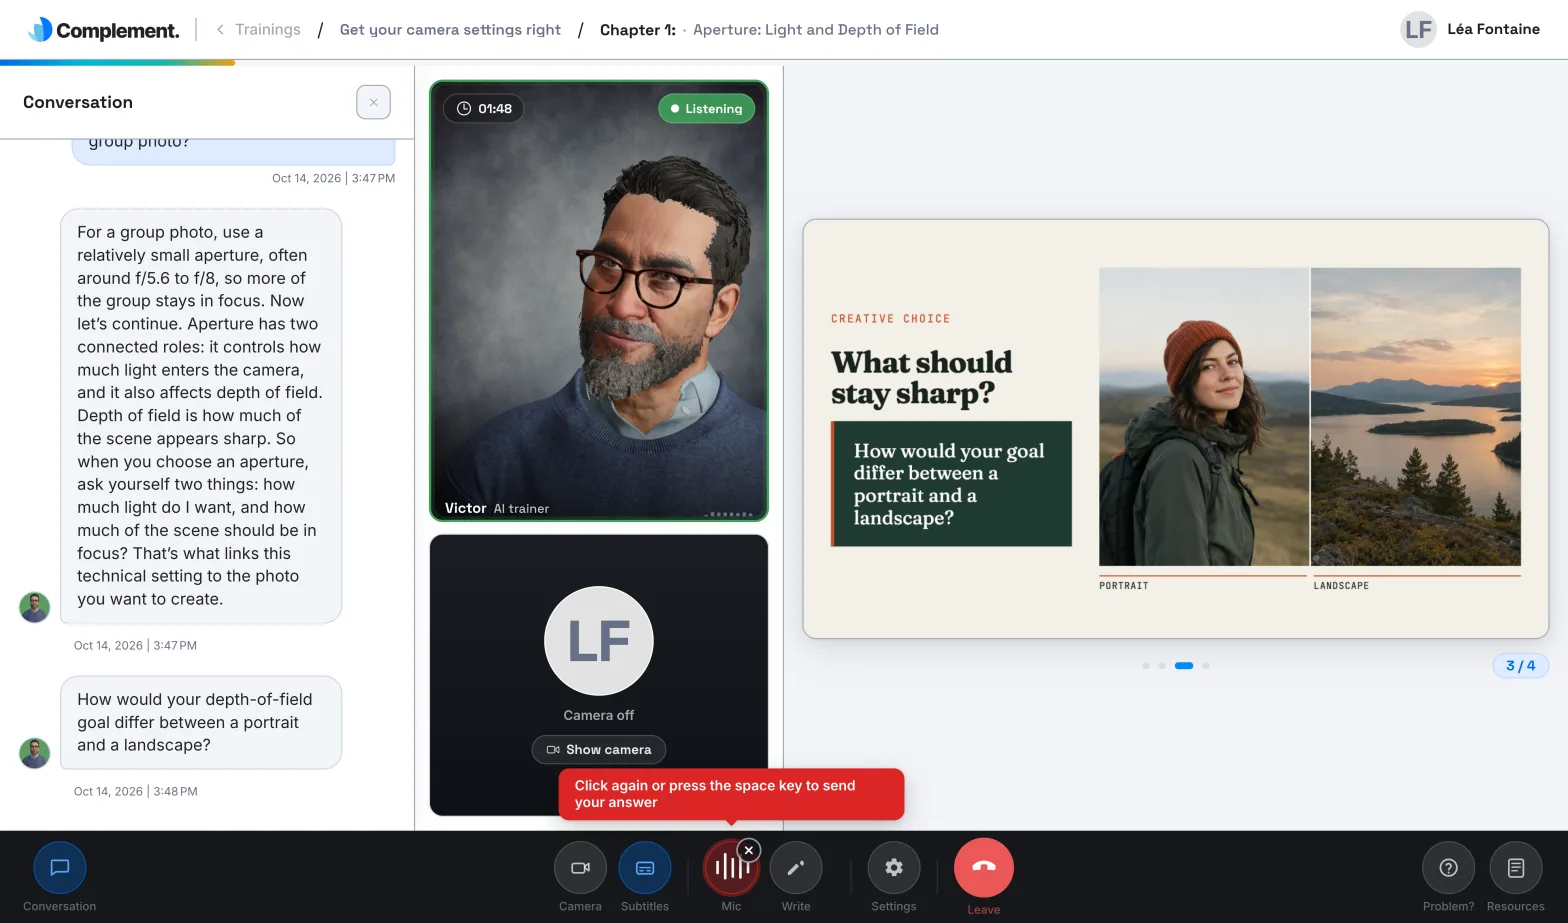Image resolution: width=1568 pixels, height=923 pixels.
Task: Click the CREATIVE CHOICE slide label
Action: tap(891, 319)
